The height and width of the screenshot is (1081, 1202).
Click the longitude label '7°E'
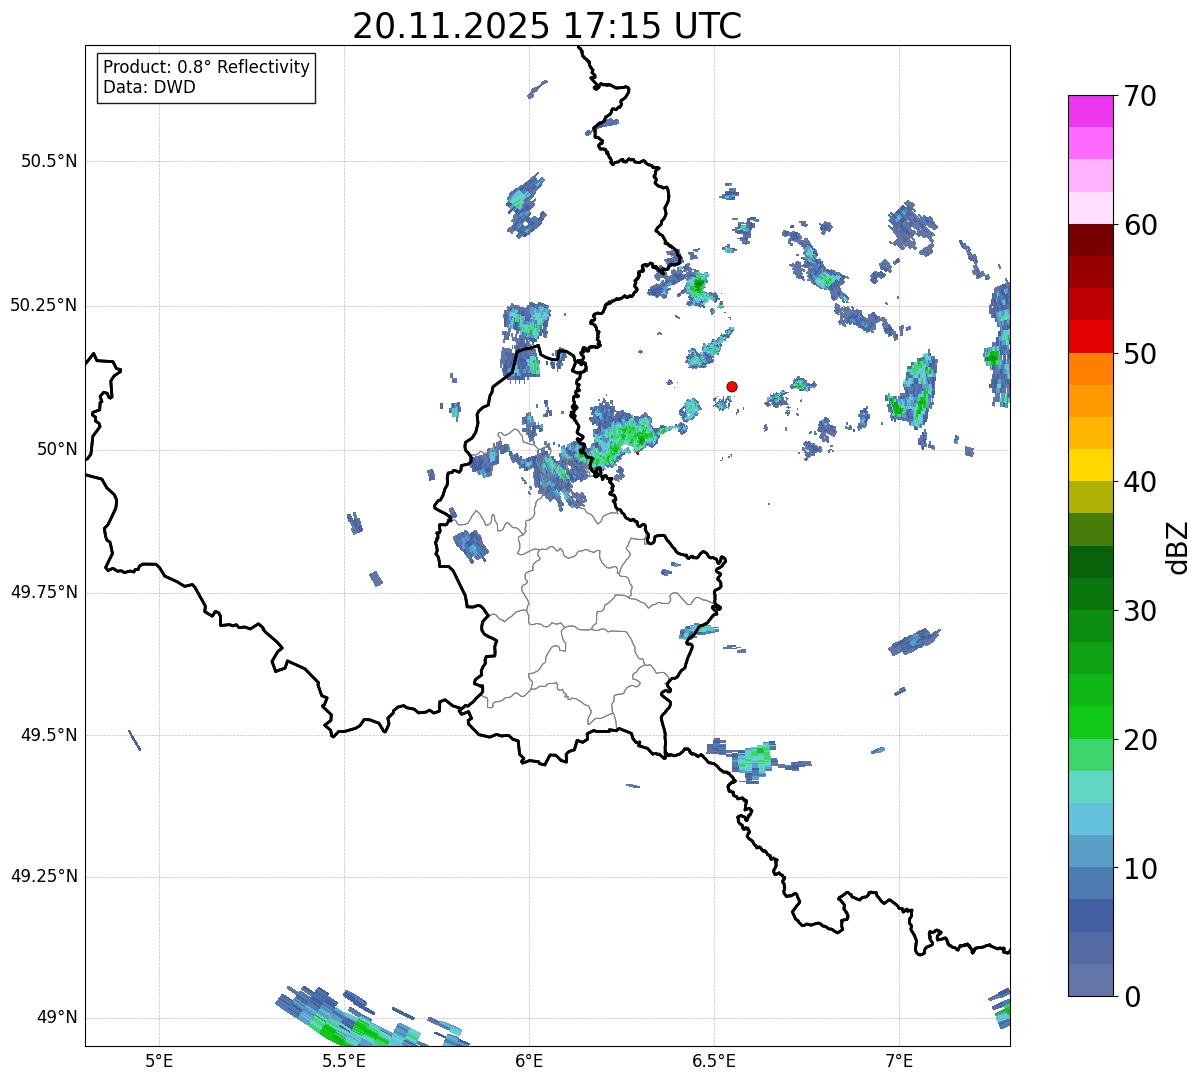pos(899,1060)
